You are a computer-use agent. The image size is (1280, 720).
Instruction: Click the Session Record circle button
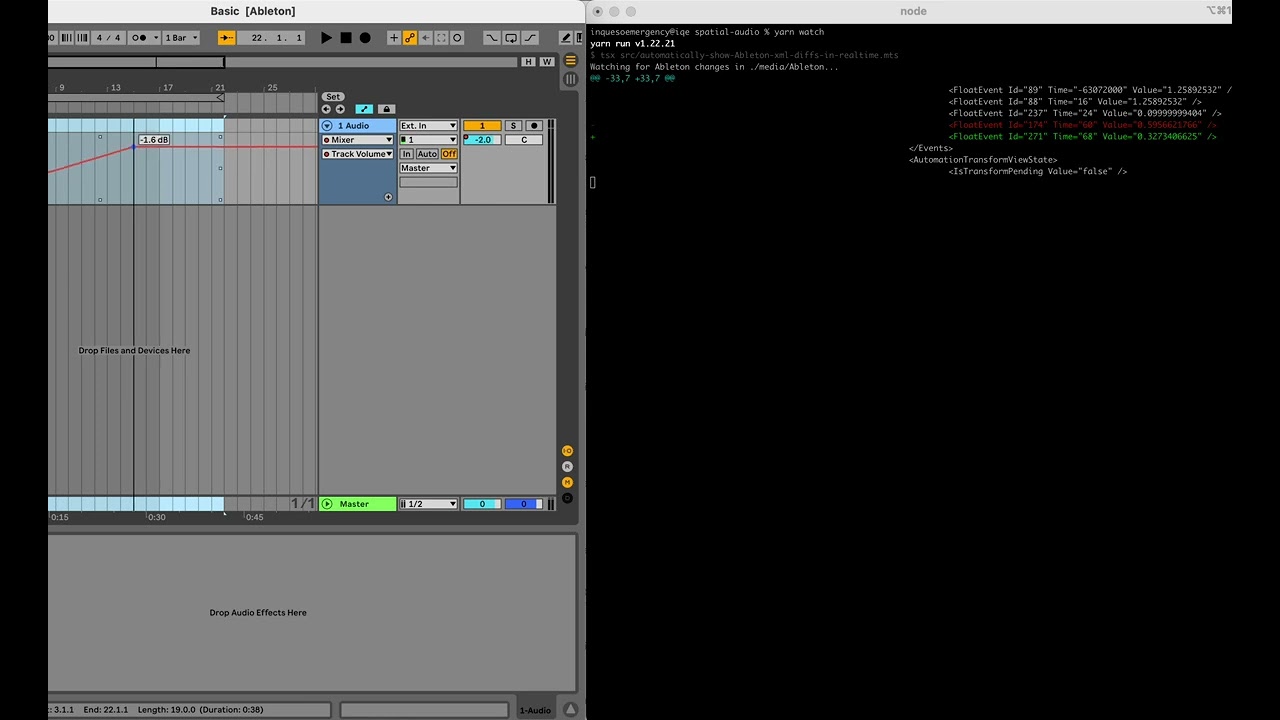pyautogui.click(x=457, y=38)
